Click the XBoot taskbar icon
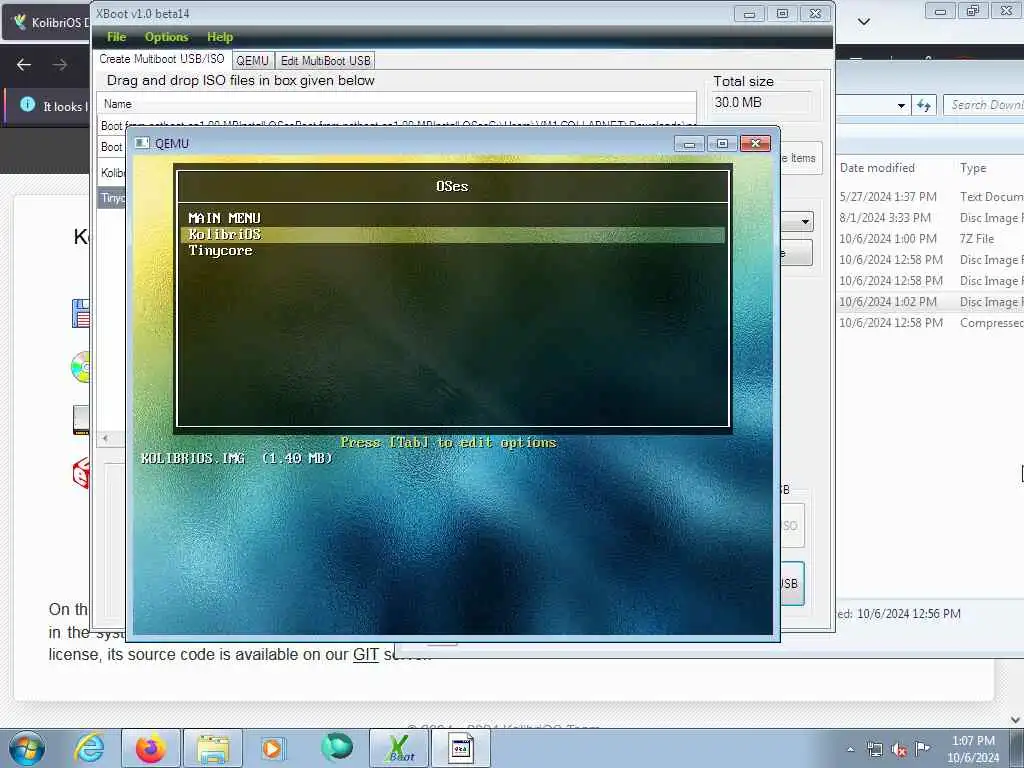Screen dimensions: 1024x768 coord(398,748)
